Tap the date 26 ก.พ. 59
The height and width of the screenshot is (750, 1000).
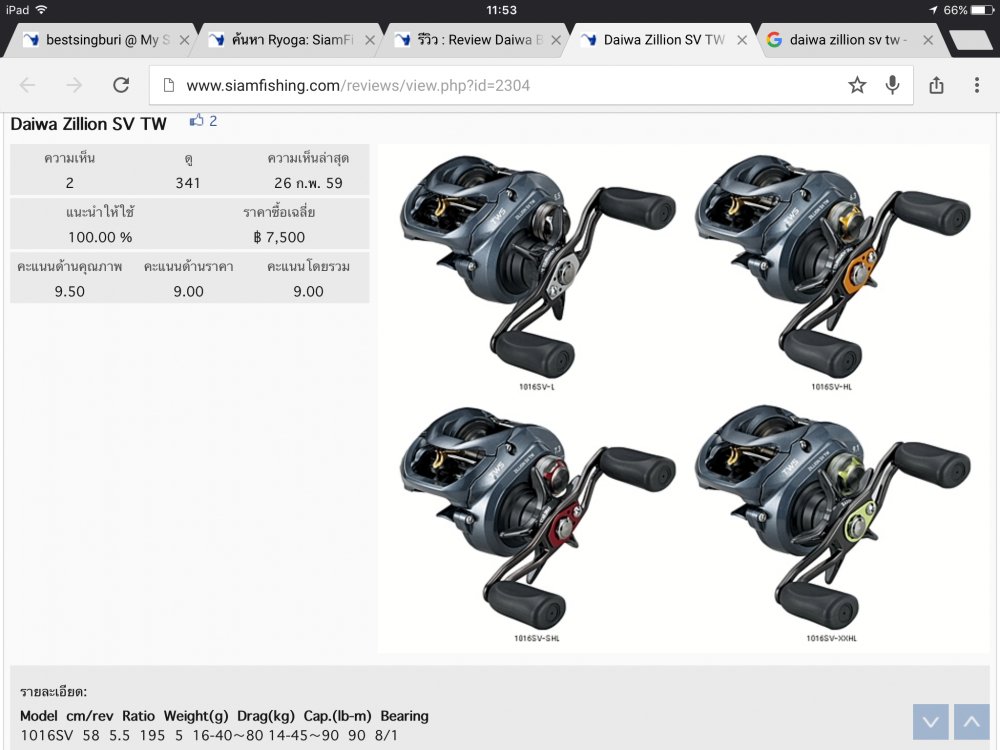point(308,183)
